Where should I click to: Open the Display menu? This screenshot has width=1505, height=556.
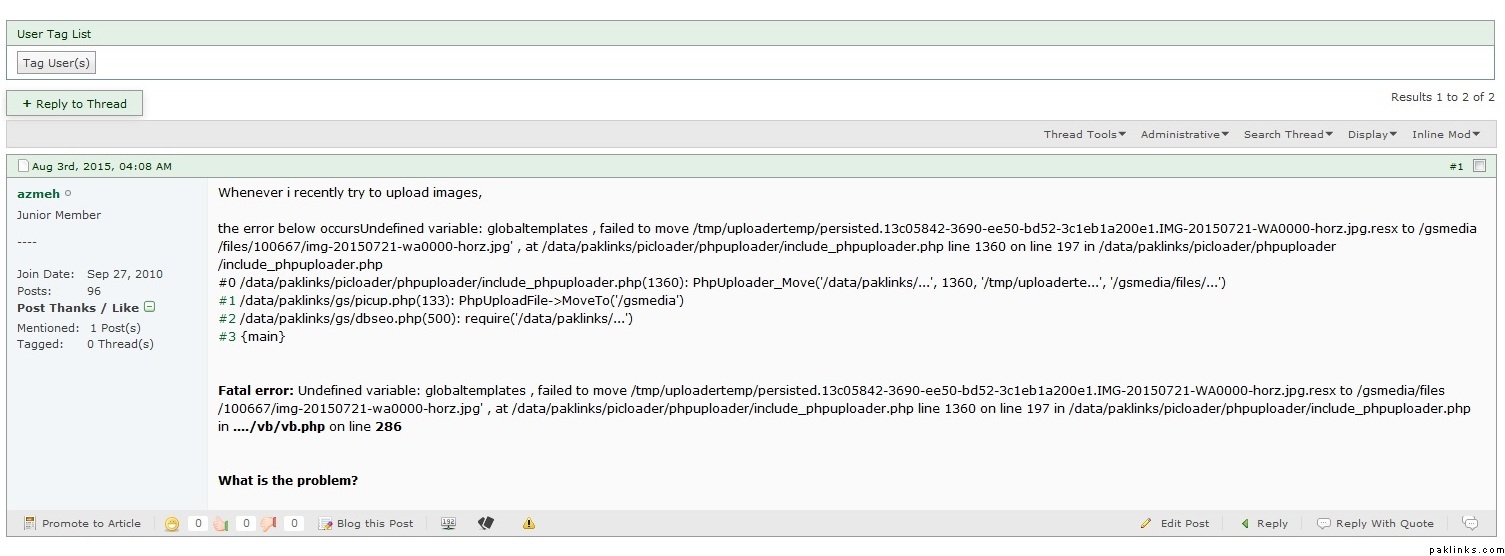click(x=1372, y=134)
